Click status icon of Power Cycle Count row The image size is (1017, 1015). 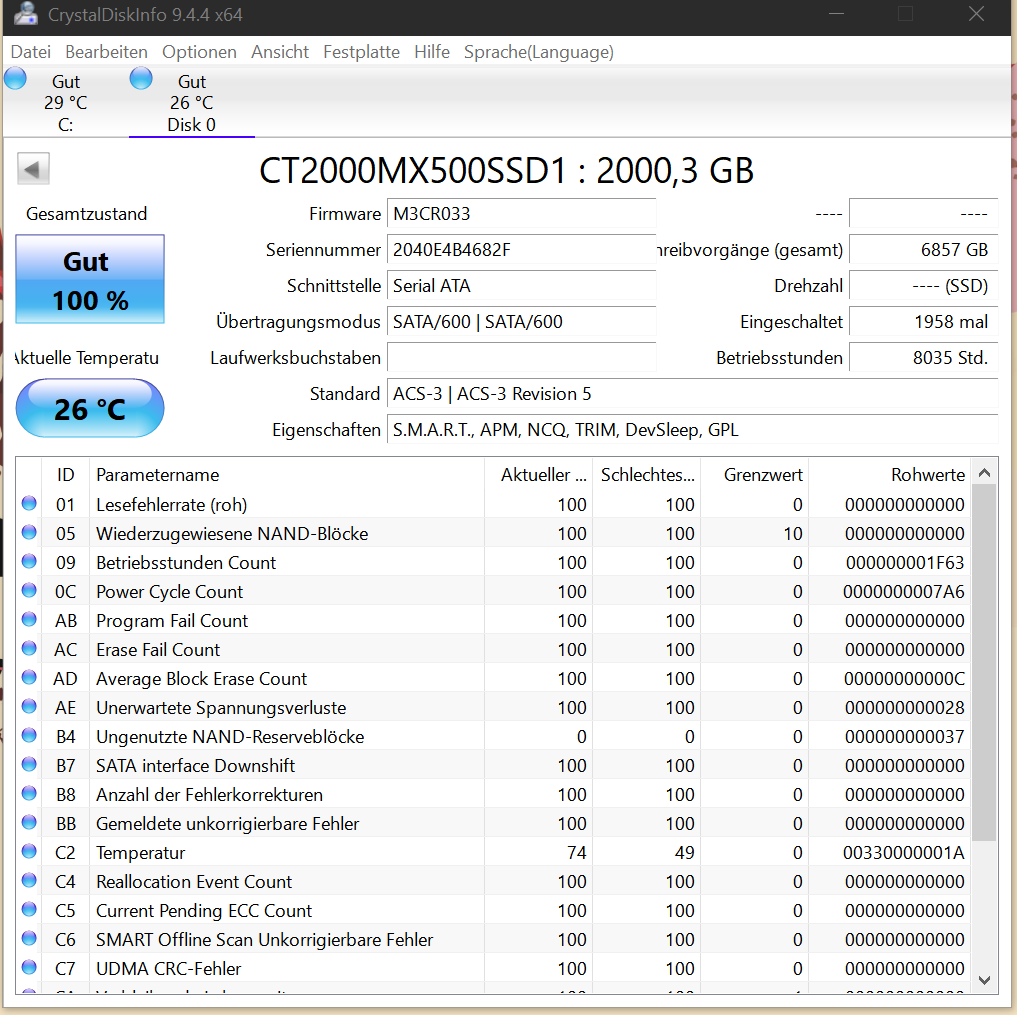click(x=29, y=590)
